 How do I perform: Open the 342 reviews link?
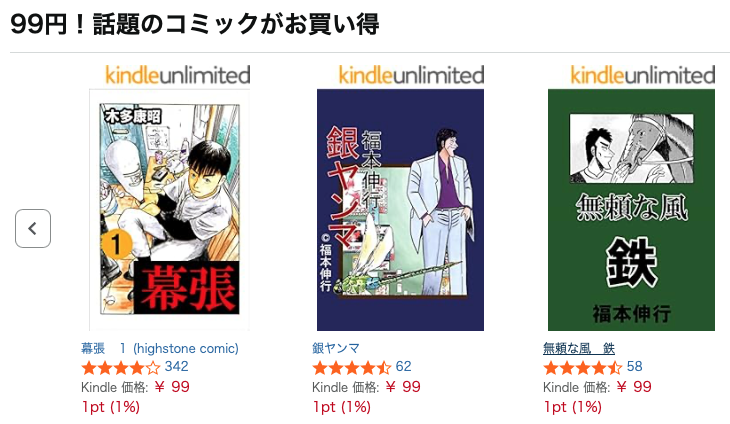coord(176,367)
